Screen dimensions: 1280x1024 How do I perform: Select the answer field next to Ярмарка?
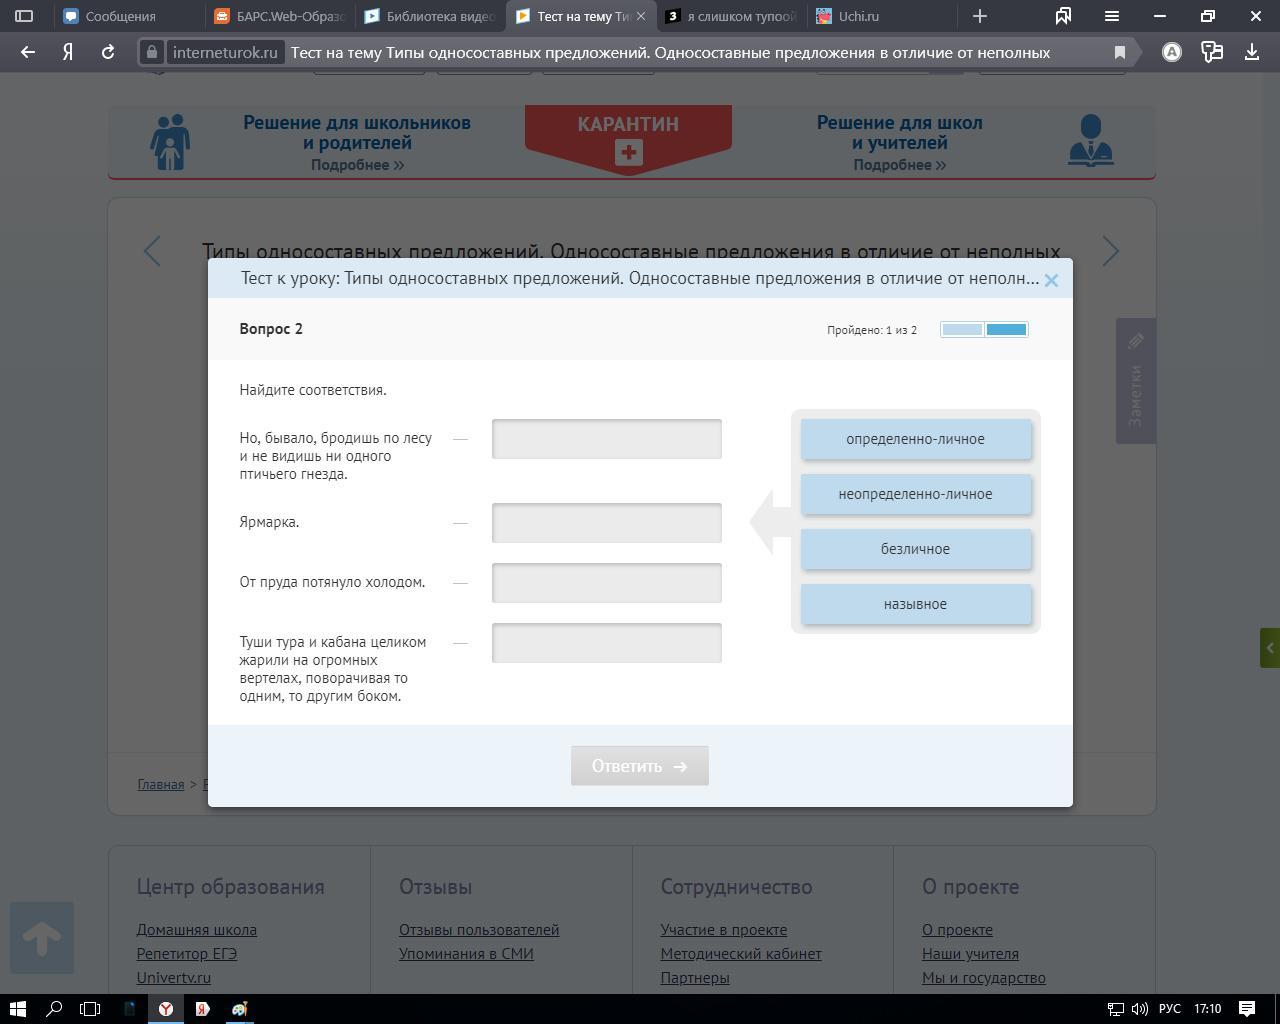606,523
